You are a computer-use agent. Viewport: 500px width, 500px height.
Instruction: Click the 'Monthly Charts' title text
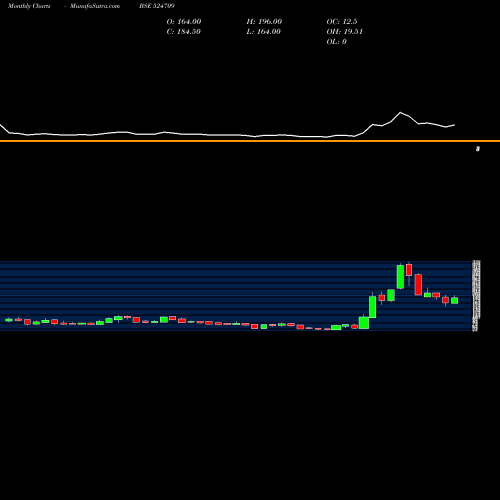click(x=29, y=6)
